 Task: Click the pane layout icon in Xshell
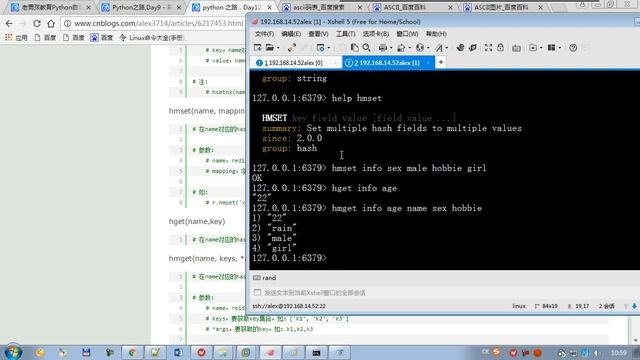551,48
